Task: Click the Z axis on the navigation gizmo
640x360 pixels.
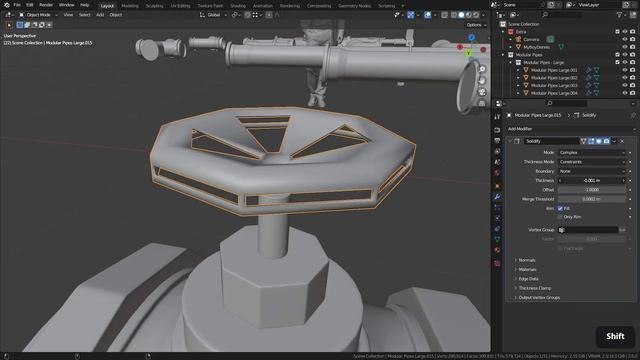Action: [x=471, y=38]
